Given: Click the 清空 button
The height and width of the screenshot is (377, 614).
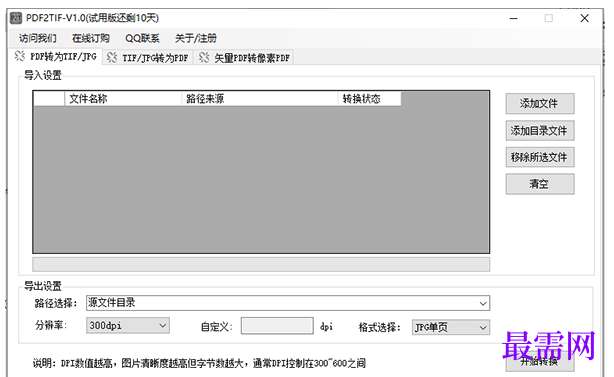Looking at the screenshot, I should point(540,184).
